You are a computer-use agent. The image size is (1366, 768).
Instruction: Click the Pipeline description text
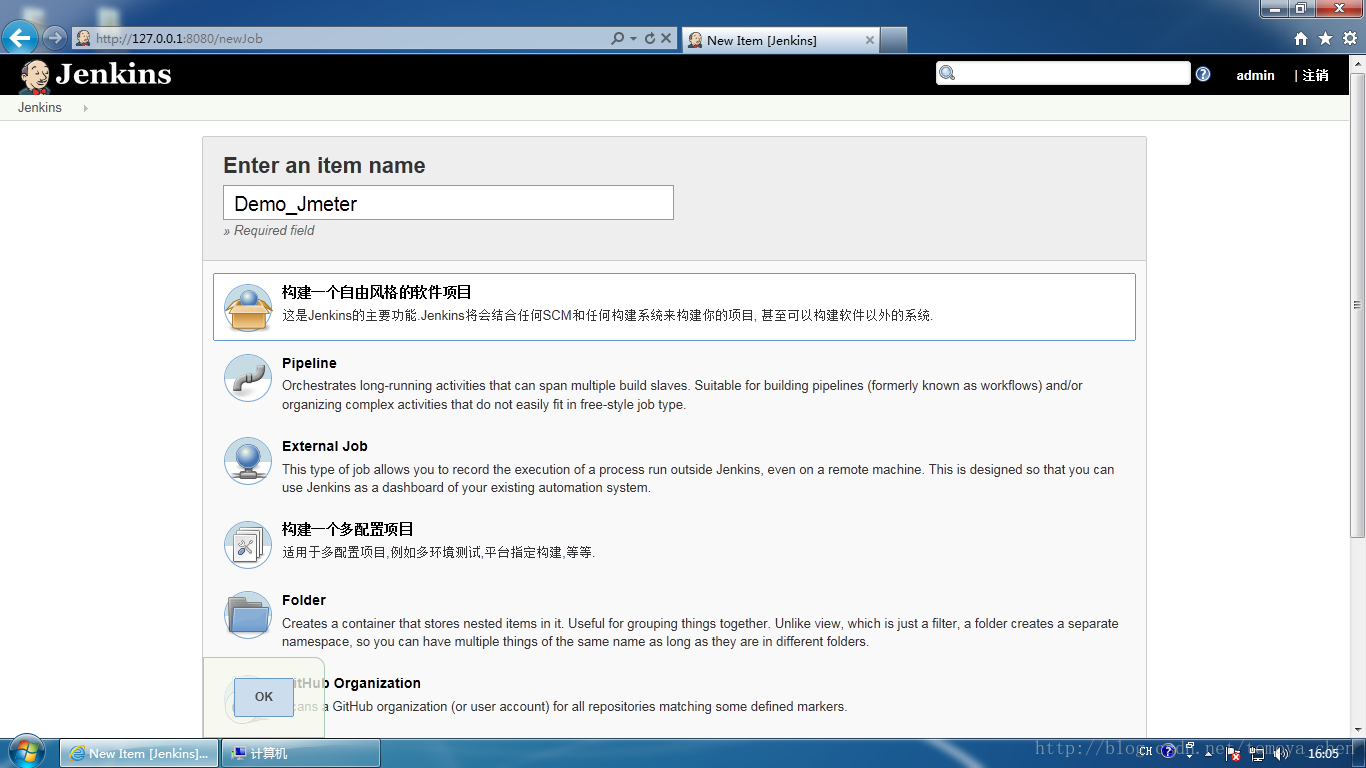point(682,395)
